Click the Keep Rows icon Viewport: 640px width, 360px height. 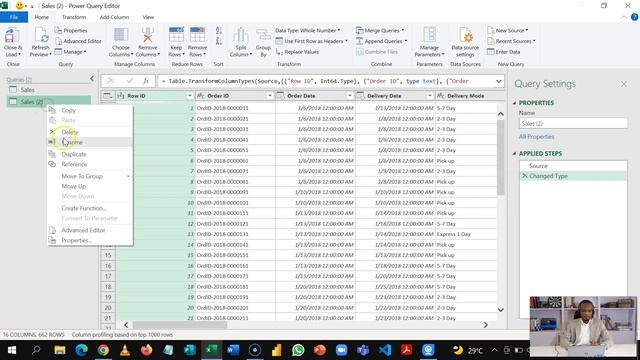point(176,35)
